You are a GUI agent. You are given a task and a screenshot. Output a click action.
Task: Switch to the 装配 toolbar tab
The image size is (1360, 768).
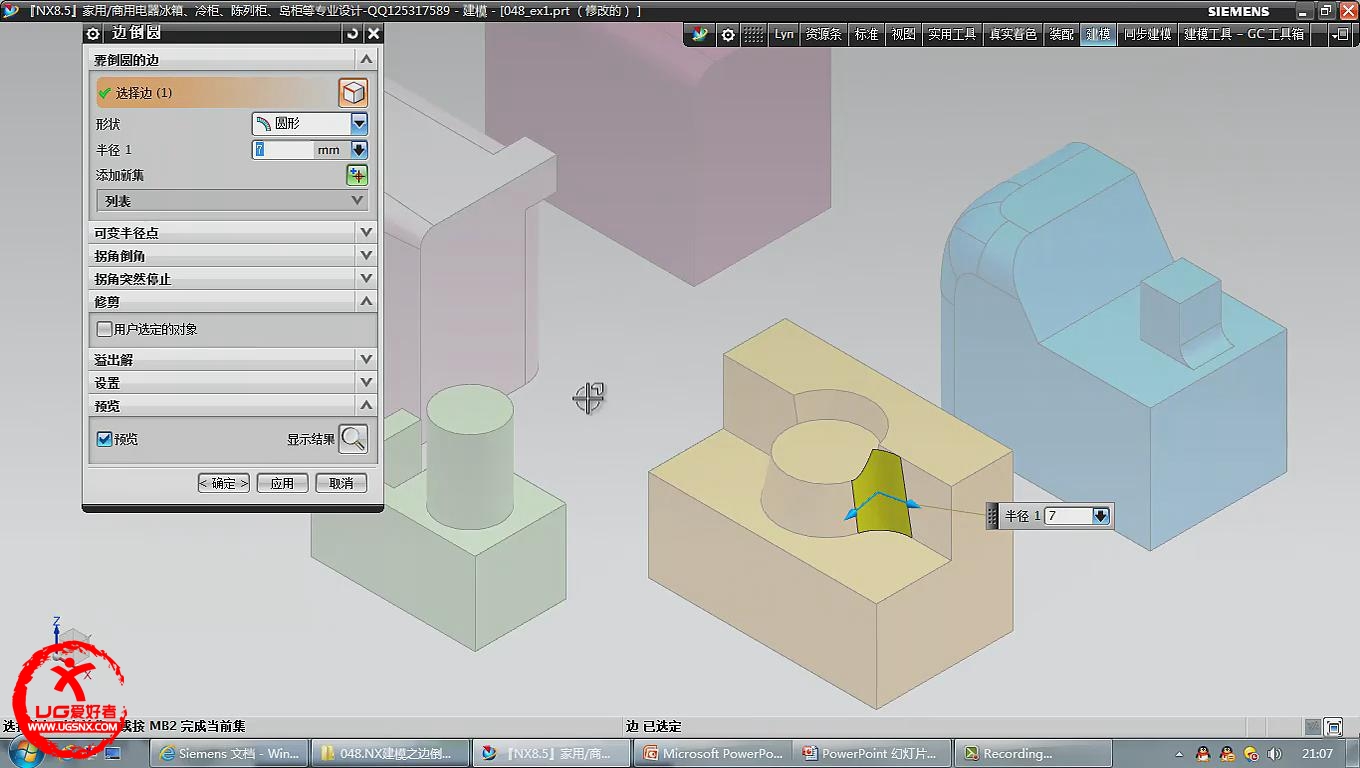tap(1061, 34)
